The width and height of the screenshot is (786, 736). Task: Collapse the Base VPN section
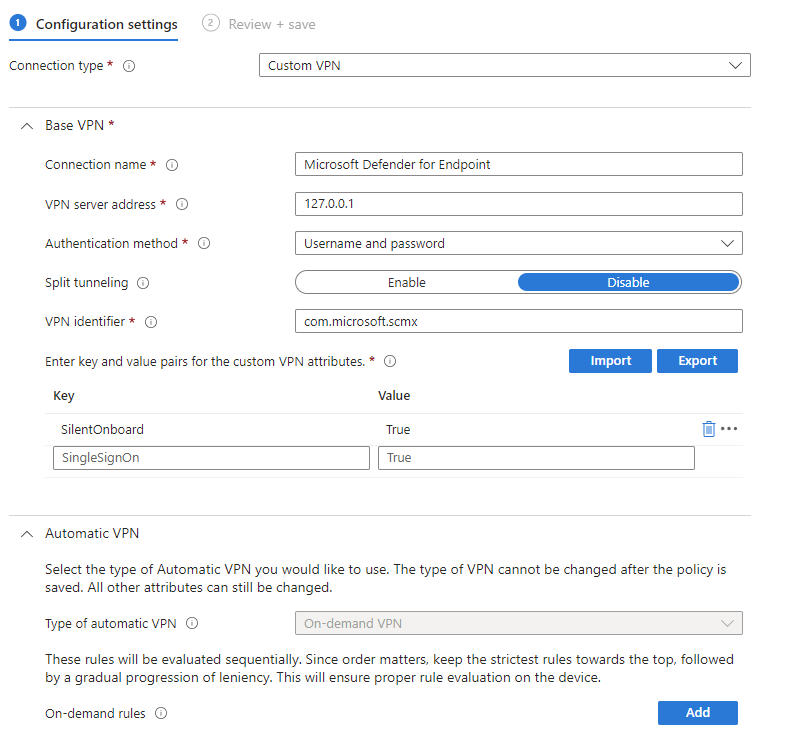[27, 126]
